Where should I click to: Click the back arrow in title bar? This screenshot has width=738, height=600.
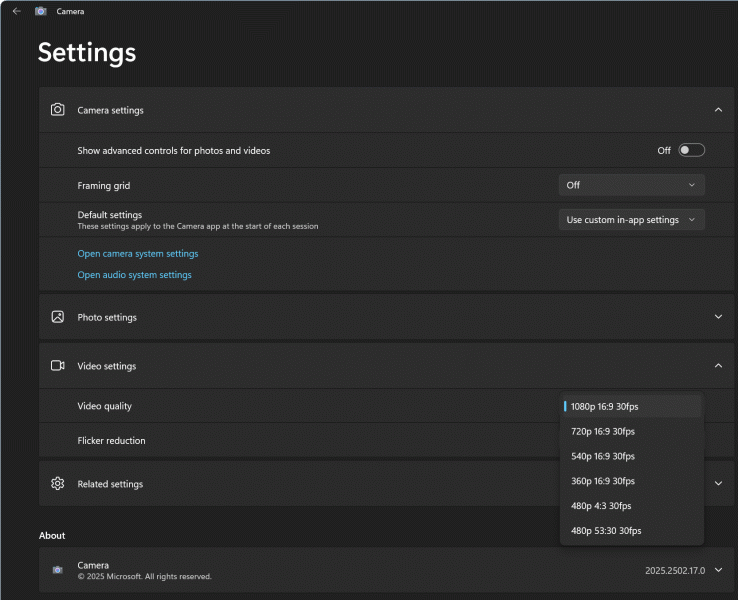pyautogui.click(x=17, y=11)
